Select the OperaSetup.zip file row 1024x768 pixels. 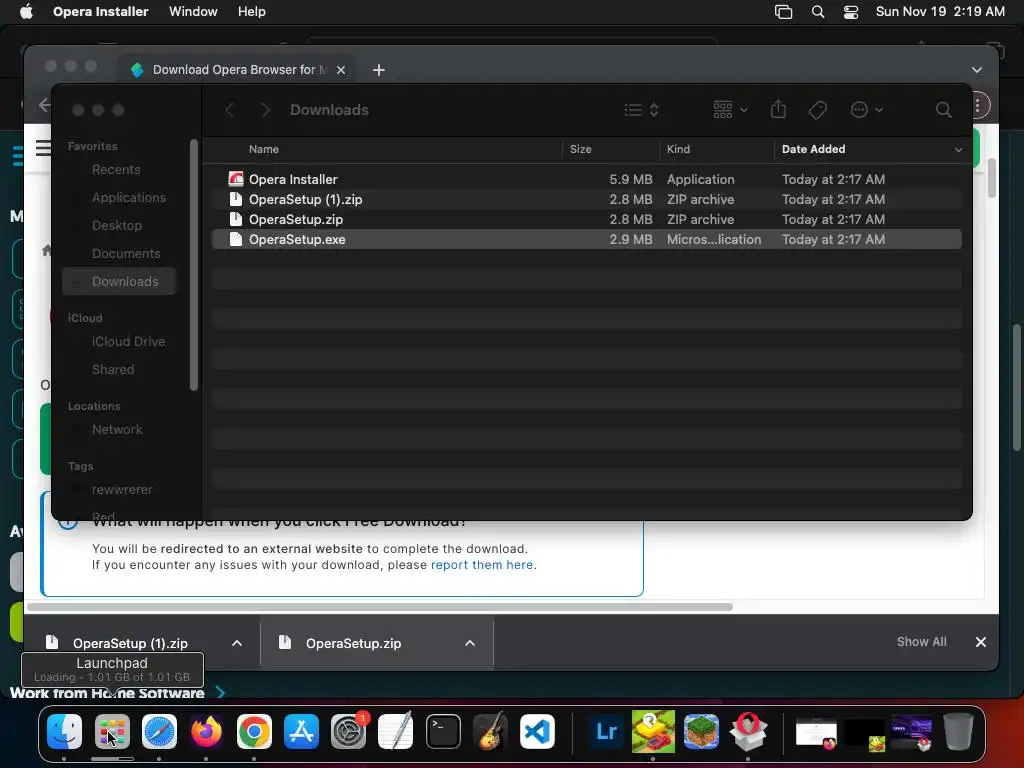tap(586, 219)
